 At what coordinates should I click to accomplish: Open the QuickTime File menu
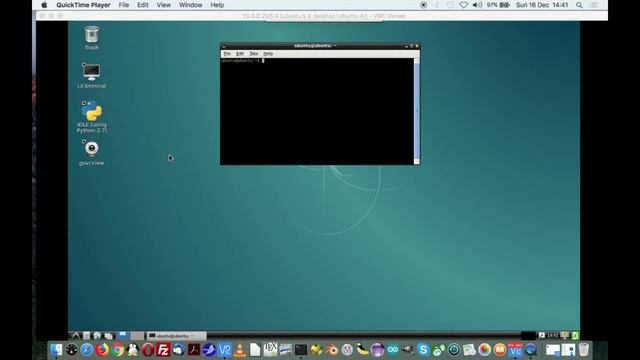tap(124, 5)
